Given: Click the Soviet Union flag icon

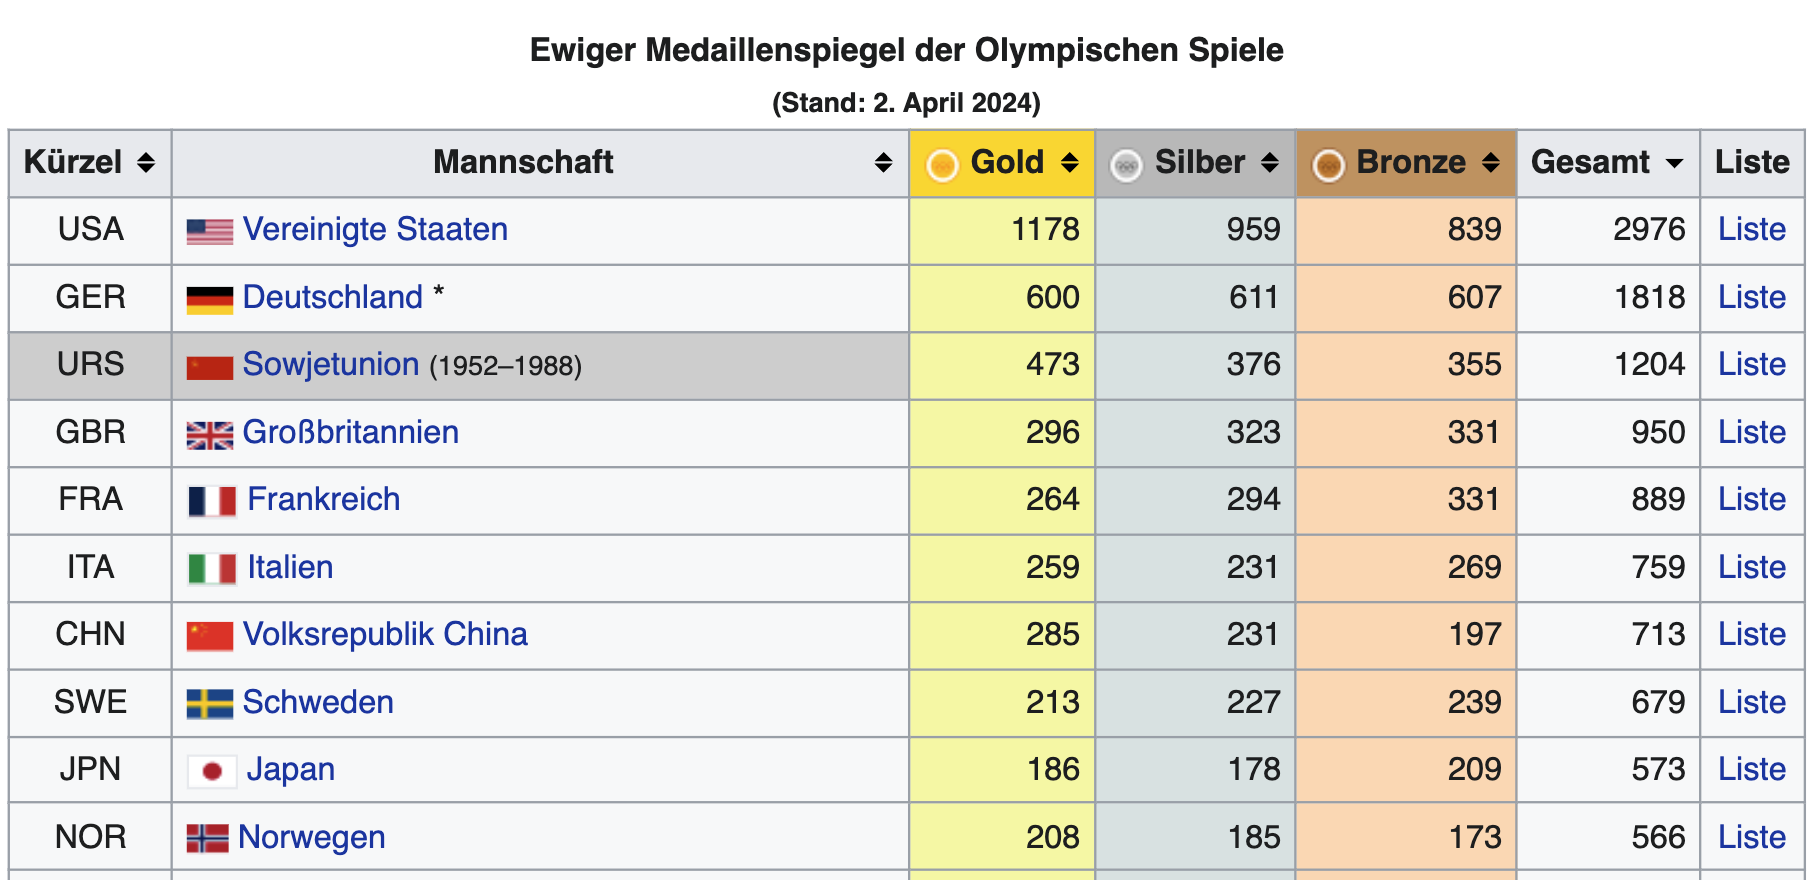Looking at the screenshot, I should 210,367.
